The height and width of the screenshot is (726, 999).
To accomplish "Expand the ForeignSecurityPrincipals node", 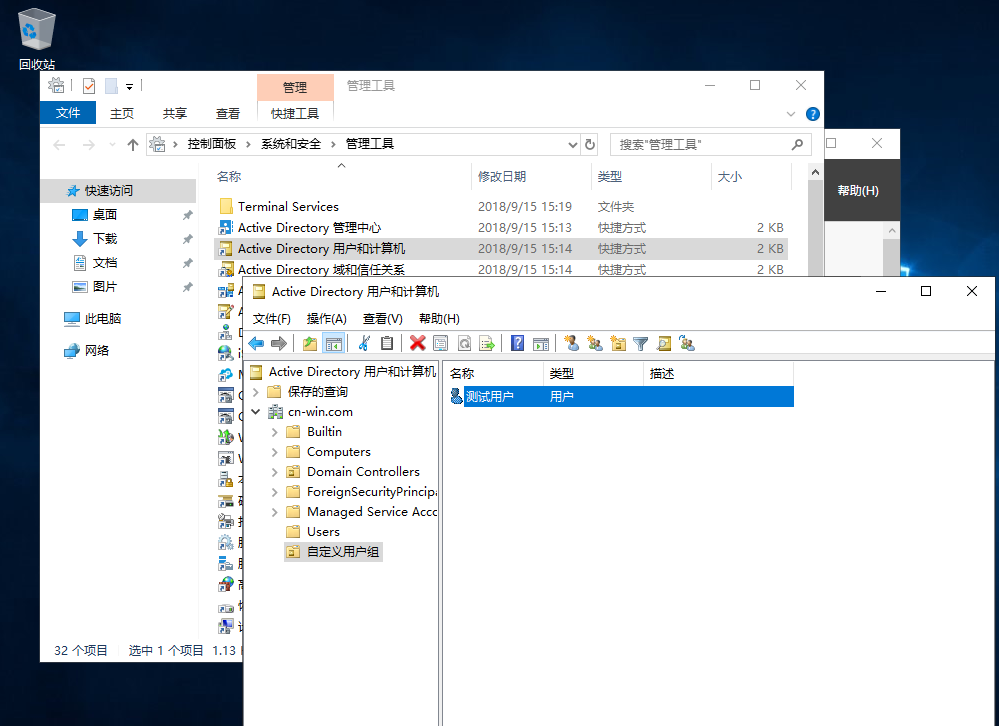I will pos(275,492).
